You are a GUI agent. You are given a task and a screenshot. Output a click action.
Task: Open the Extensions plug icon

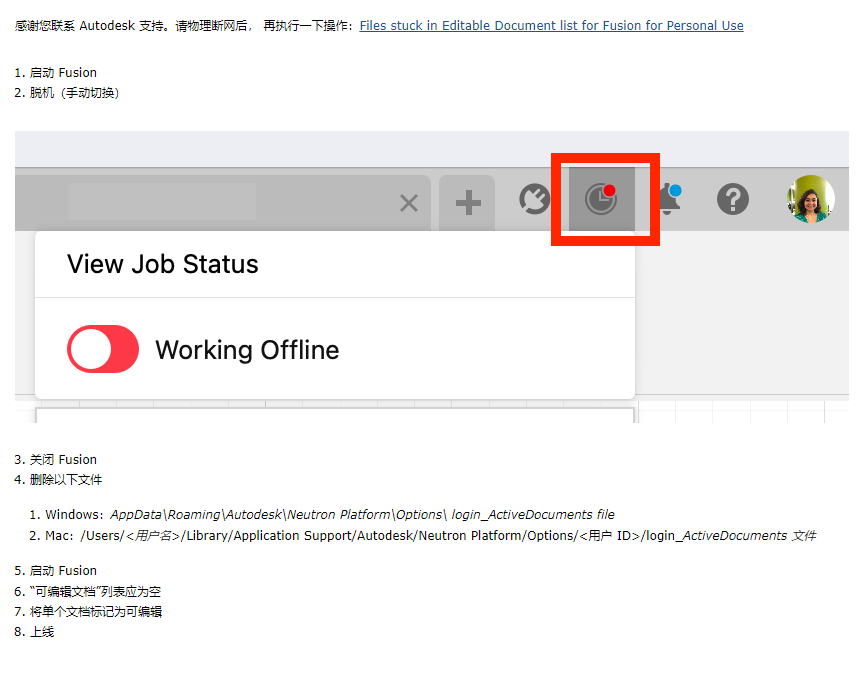535,199
